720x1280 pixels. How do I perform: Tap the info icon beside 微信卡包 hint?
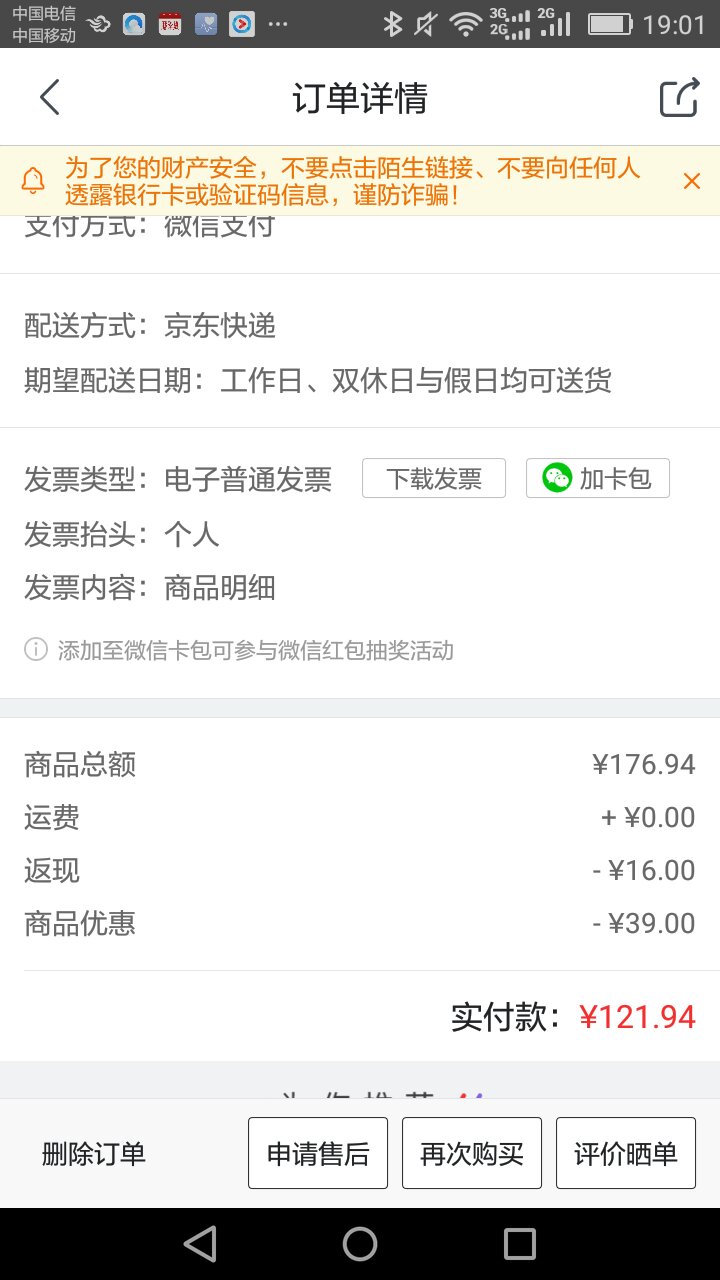click(36, 651)
